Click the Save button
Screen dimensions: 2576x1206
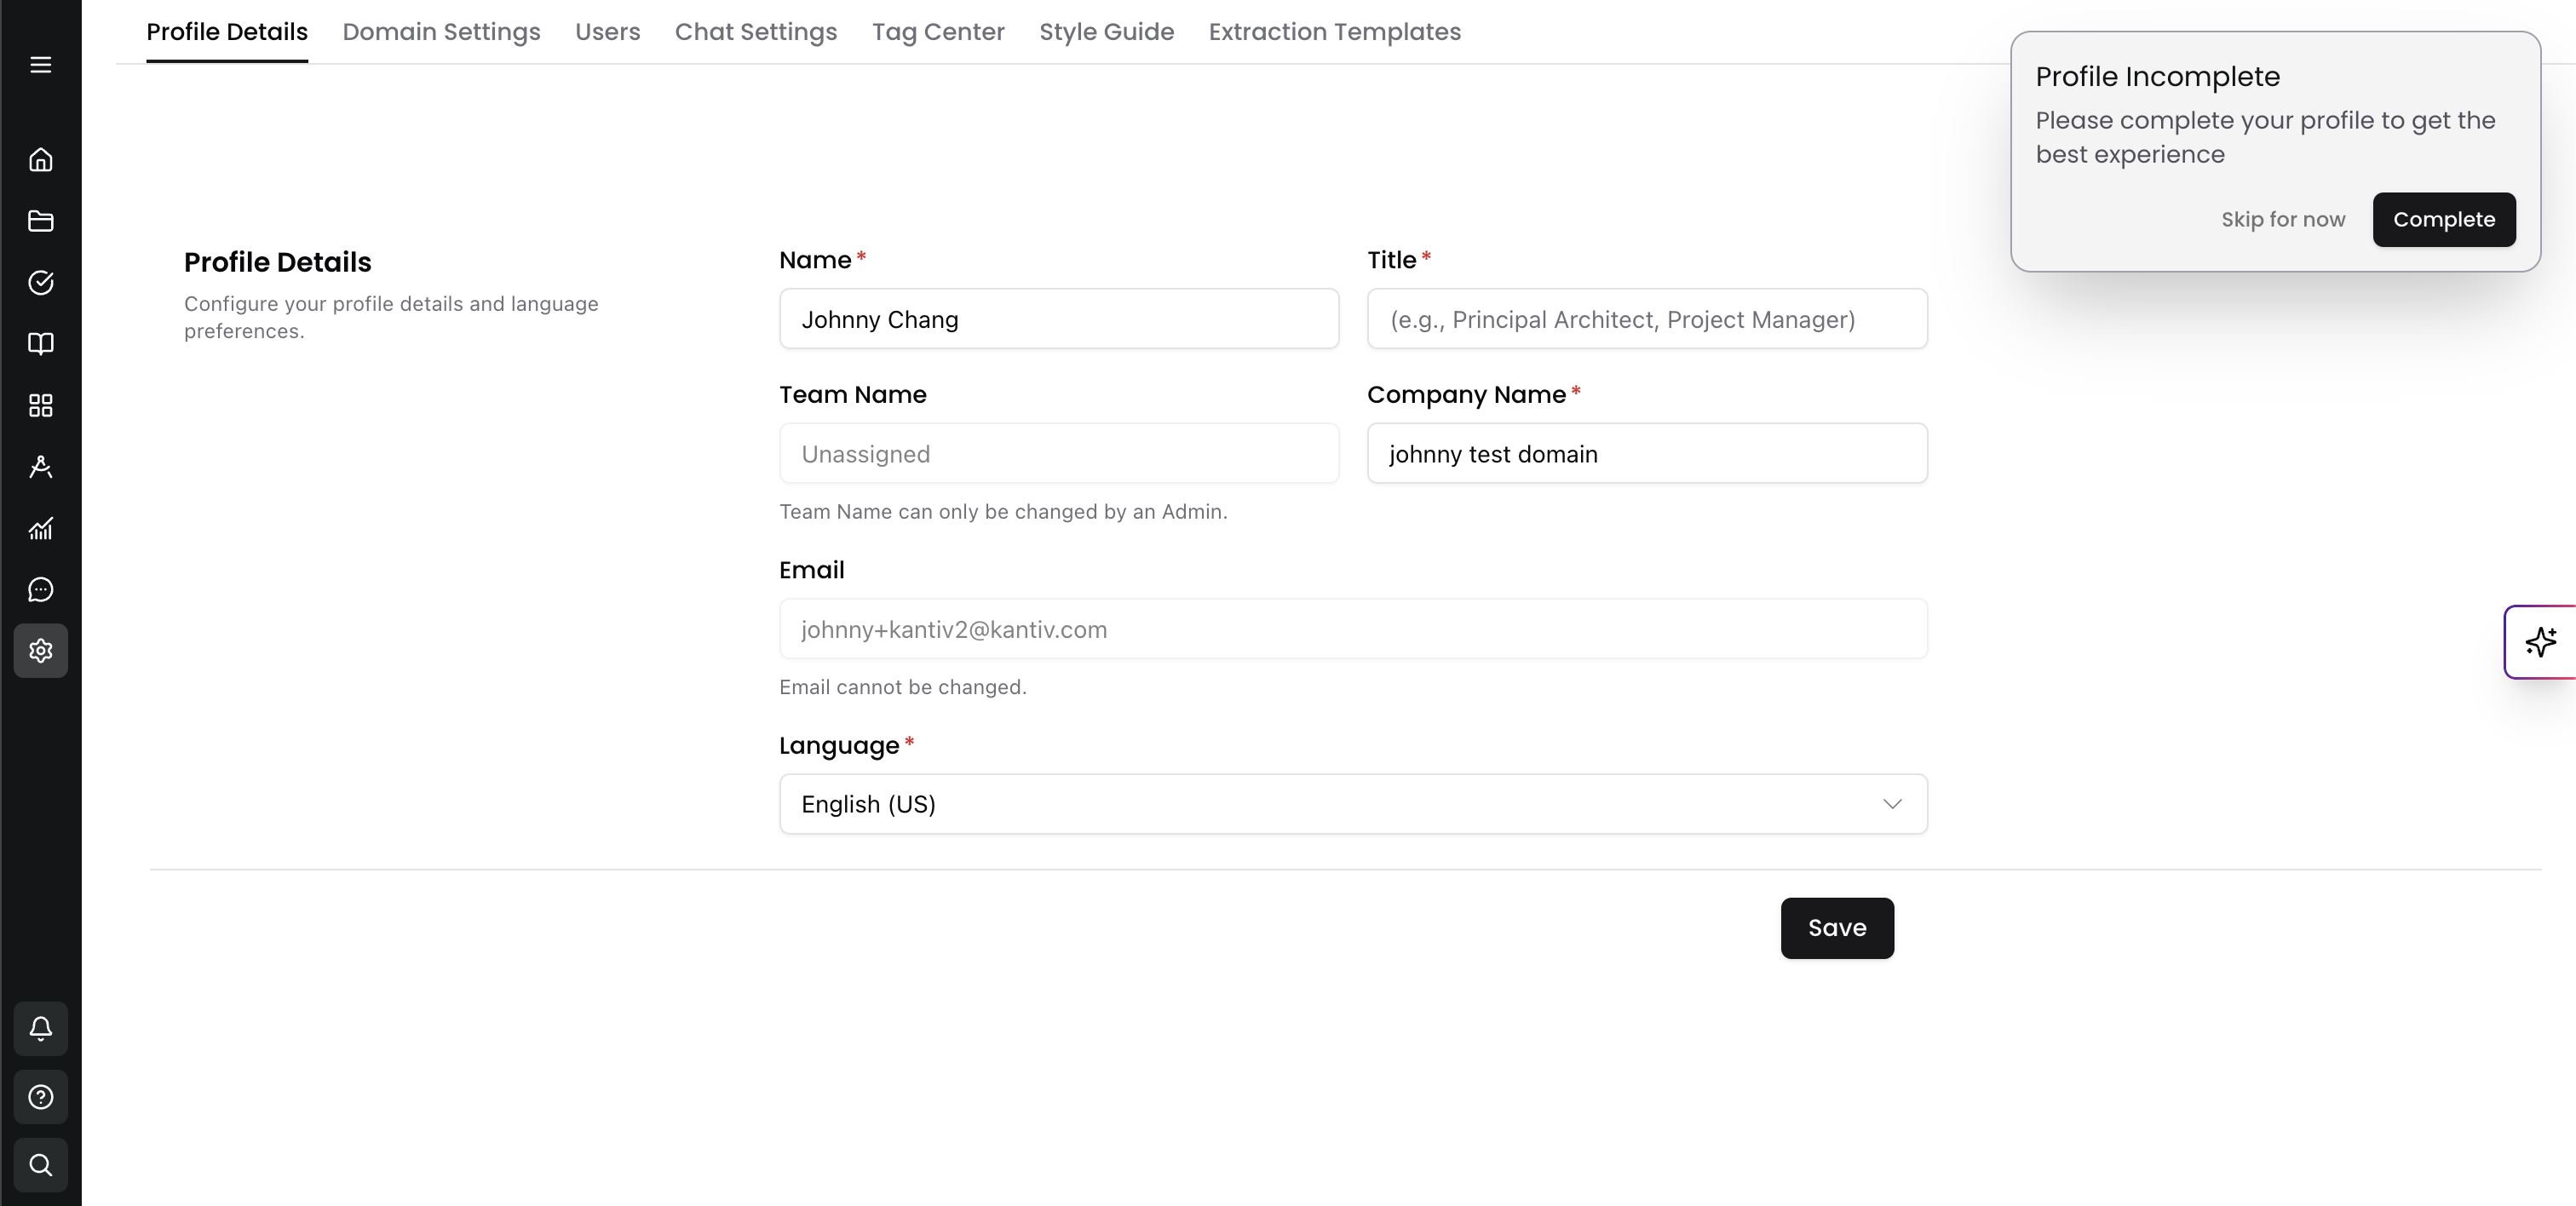[1837, 928]
